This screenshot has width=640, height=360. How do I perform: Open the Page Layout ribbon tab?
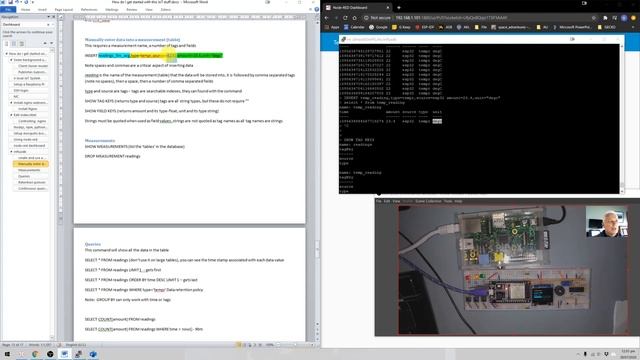tap(64, 9)
